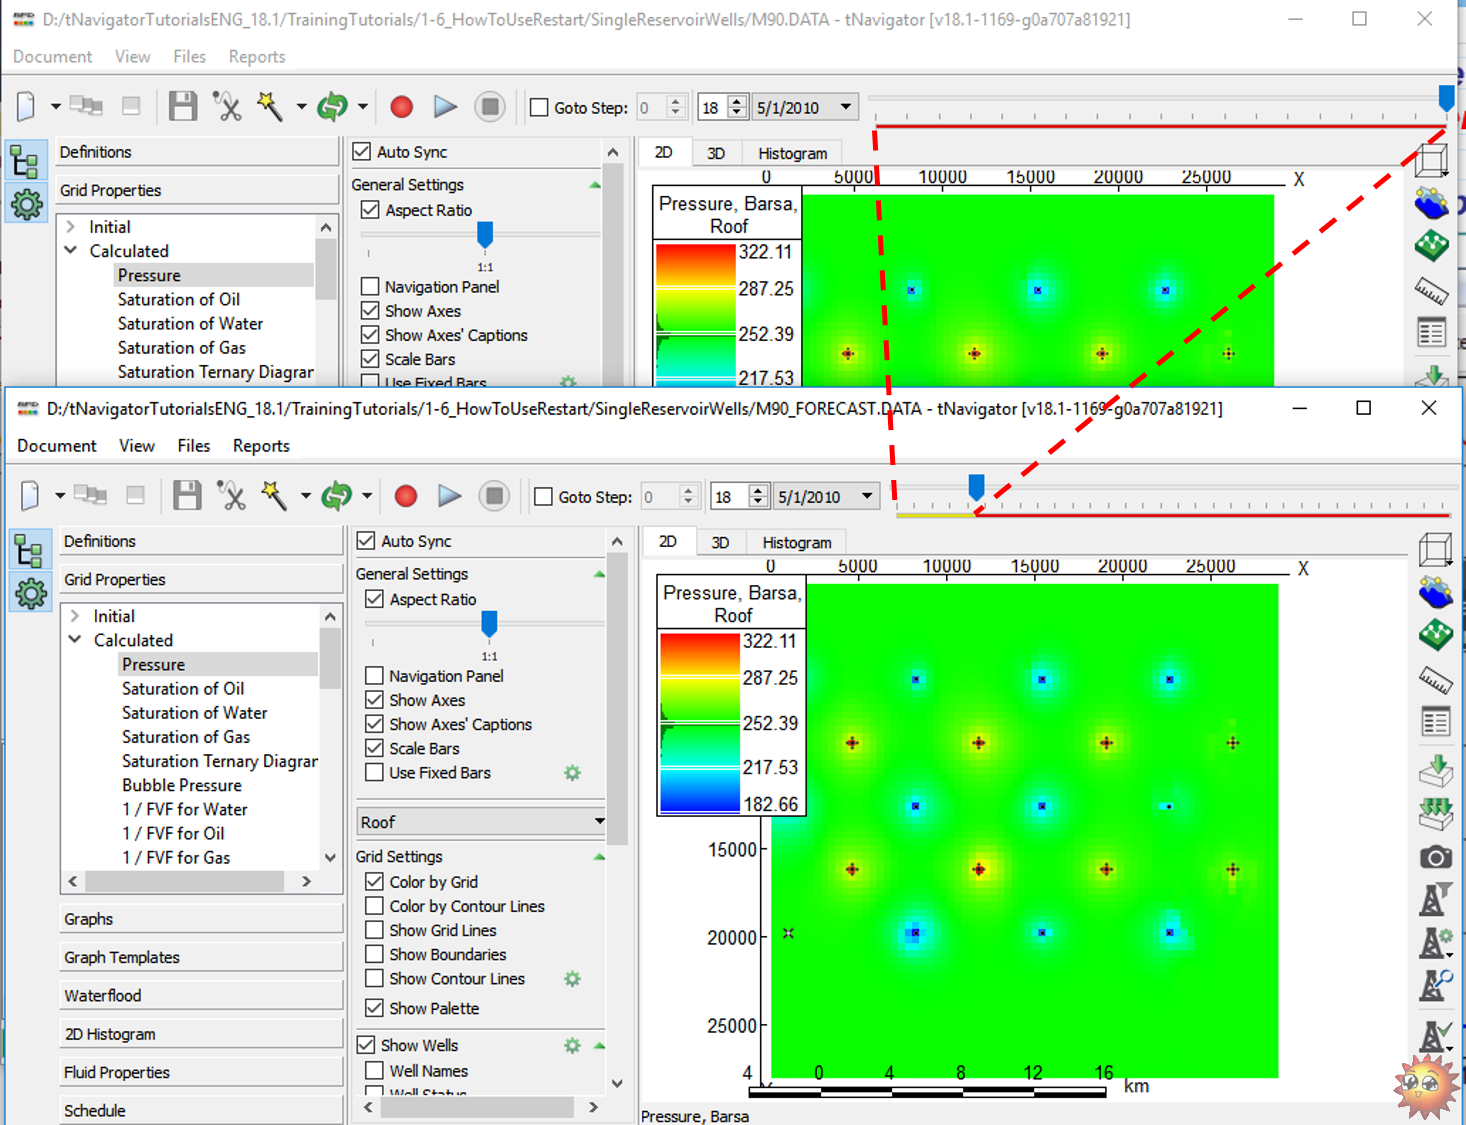The width and height of the screenshot is (1466, 1125).
Task: Toggle Auto Sync checkbox in M90_FORECAST window
Action: [366, 541]
